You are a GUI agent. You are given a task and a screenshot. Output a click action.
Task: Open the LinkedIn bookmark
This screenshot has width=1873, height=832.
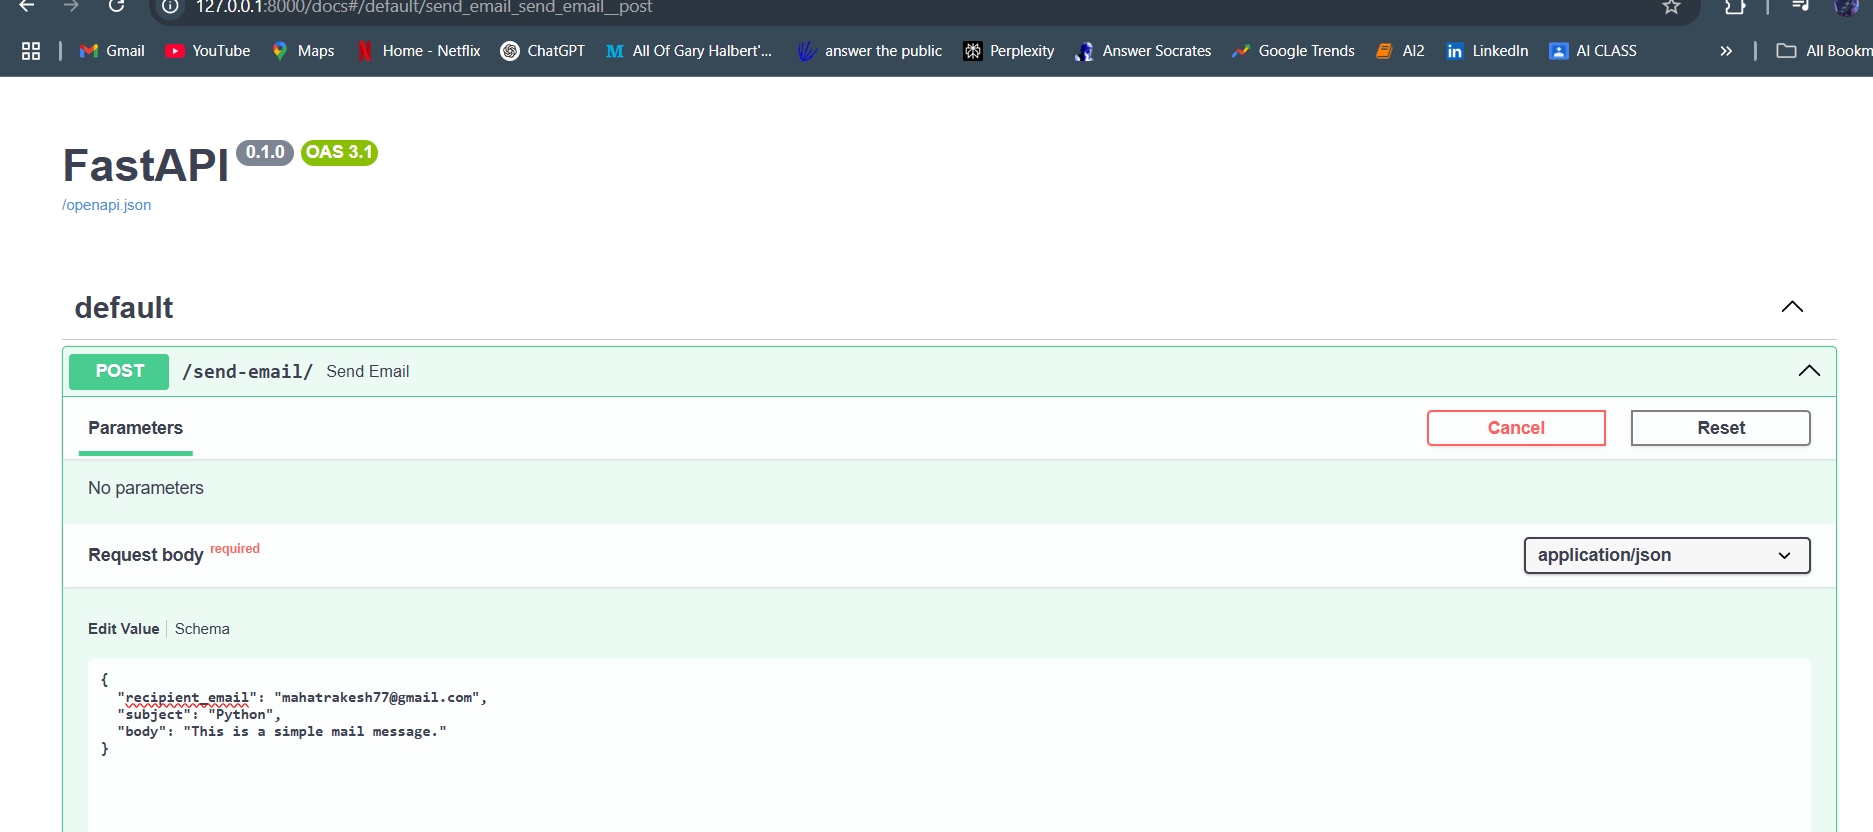click(1487, 51)
